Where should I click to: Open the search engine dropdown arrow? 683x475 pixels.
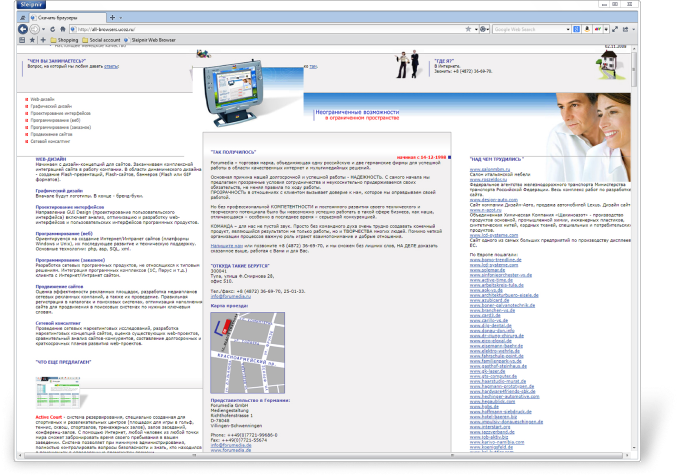click(568, 29)
